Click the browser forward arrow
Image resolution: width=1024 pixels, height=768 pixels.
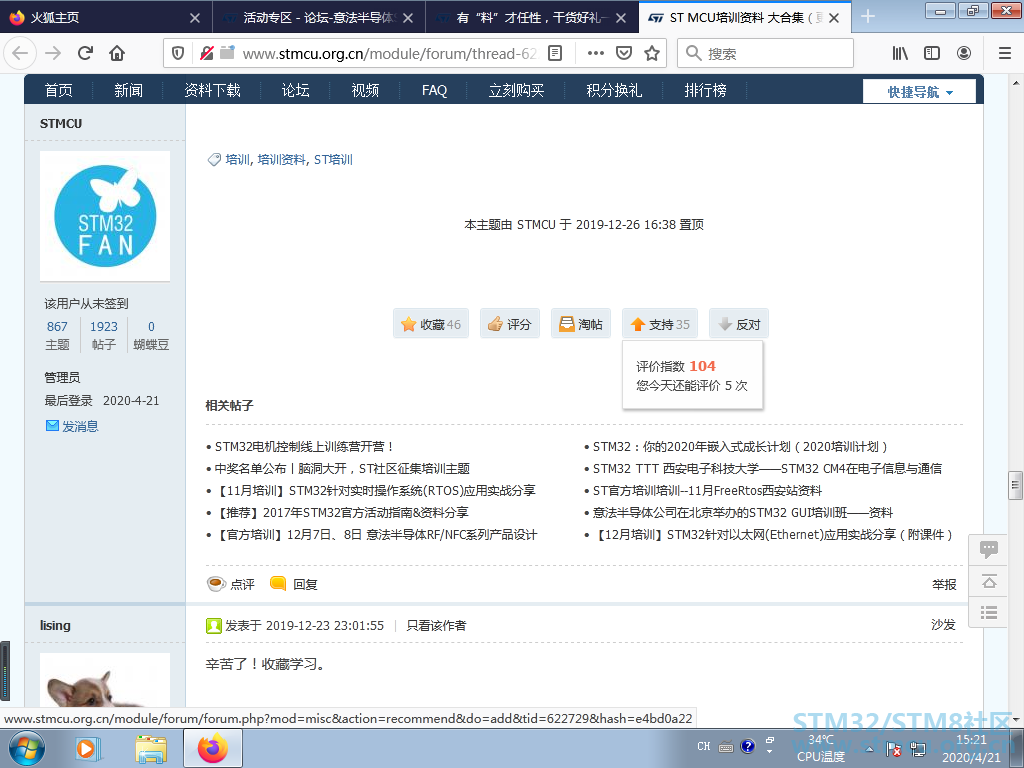(x=53, y=53)
